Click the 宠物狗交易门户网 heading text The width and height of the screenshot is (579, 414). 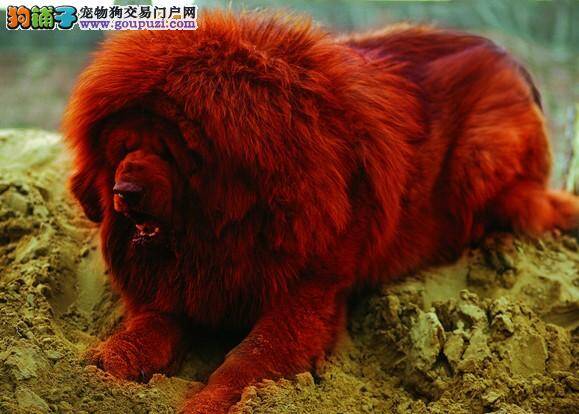(138, 12)
